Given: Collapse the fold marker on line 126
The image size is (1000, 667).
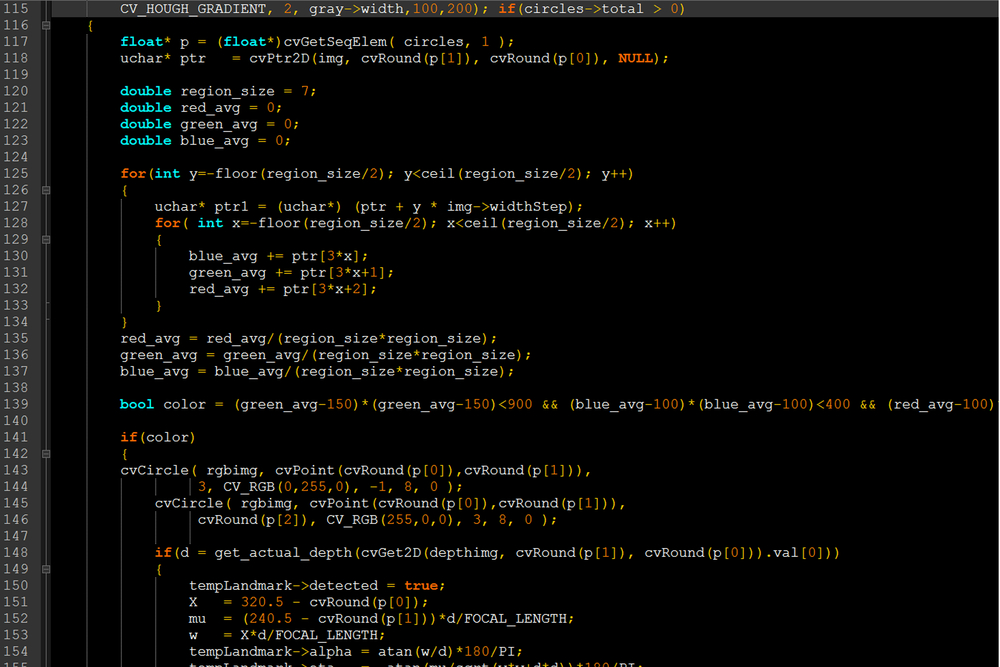Looking at the screenshot, I should tap(46, 190).
